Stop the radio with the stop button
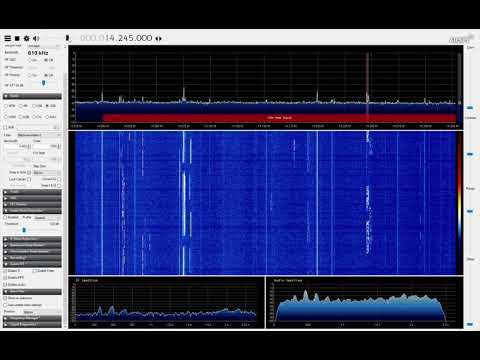This screenshot has height=360, width=480. (x=17, y=38)
